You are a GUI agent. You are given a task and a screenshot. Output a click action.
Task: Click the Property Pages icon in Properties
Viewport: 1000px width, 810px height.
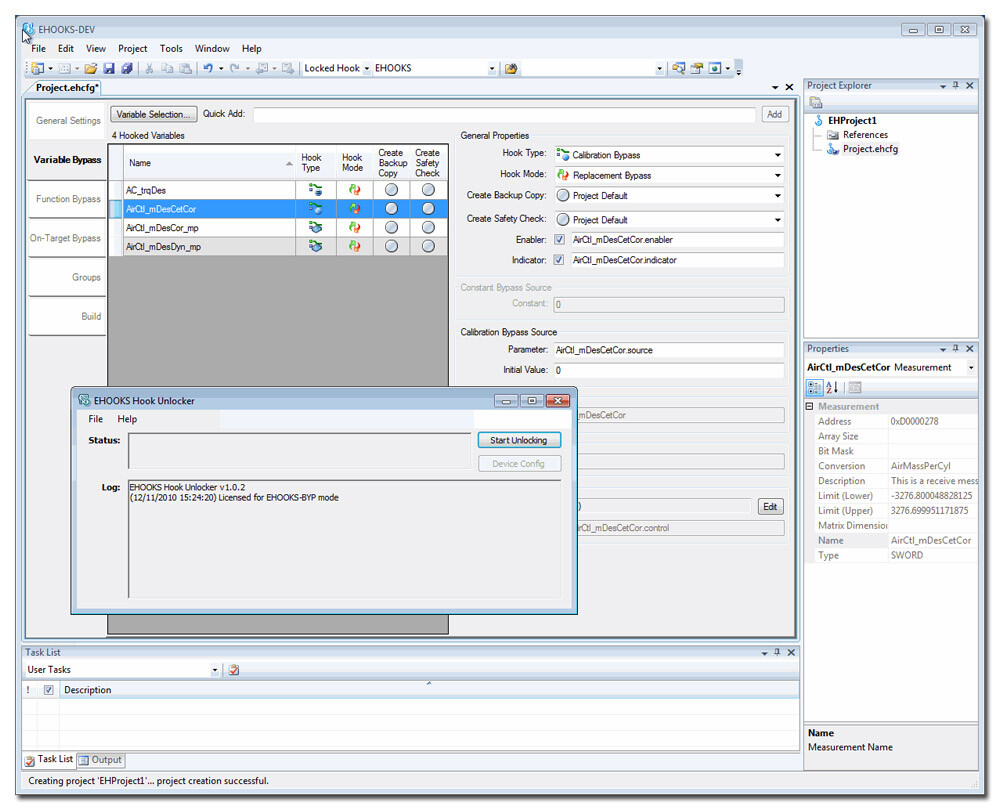[x=855, y=387]
